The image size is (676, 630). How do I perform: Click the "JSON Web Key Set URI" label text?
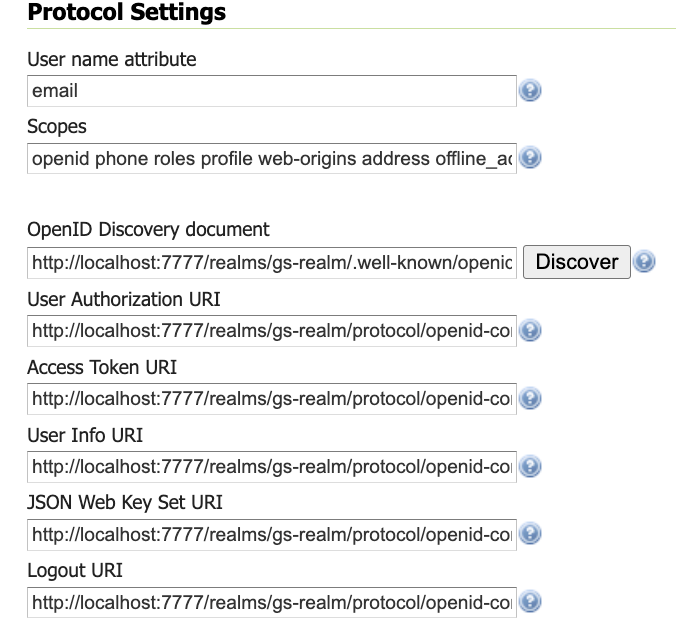click(x=125, y=502)
